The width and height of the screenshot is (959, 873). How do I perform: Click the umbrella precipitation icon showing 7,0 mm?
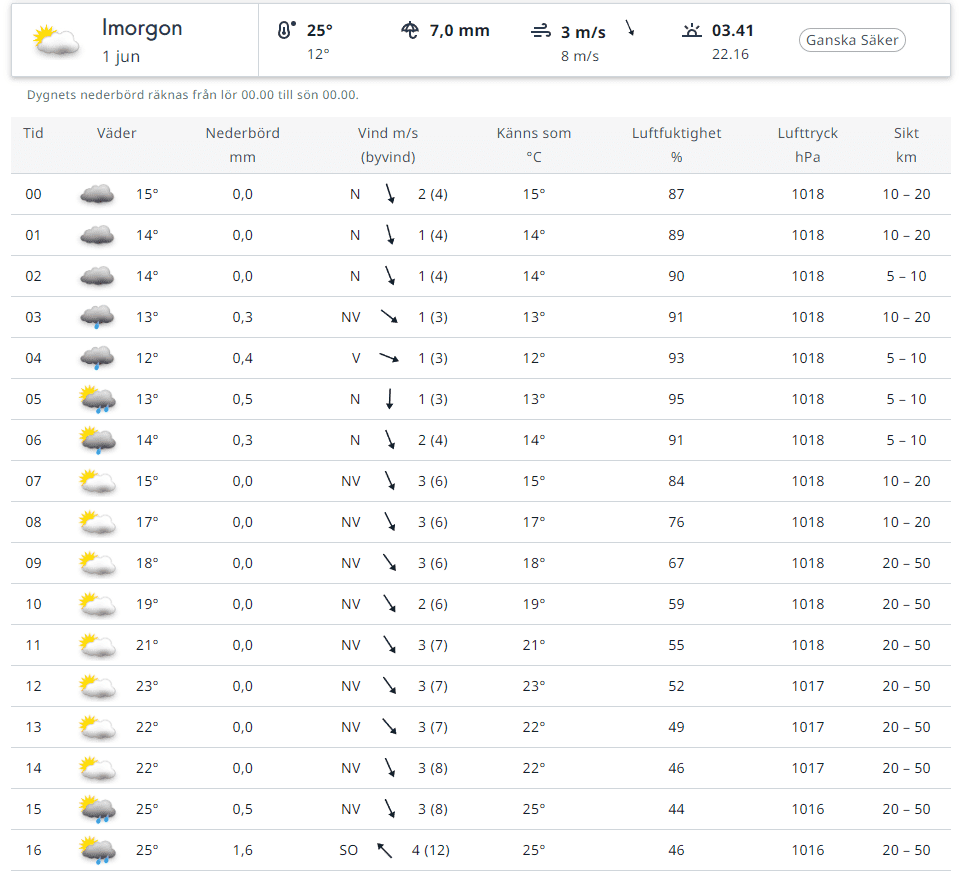[x=409, y=31]
